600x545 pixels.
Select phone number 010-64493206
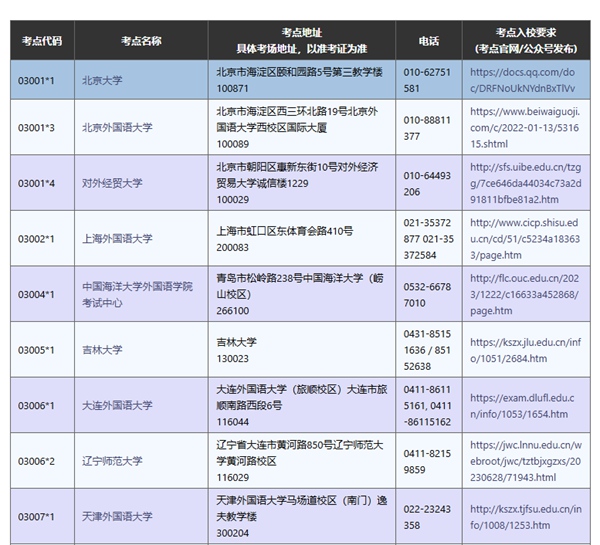(x=427, y=183)
